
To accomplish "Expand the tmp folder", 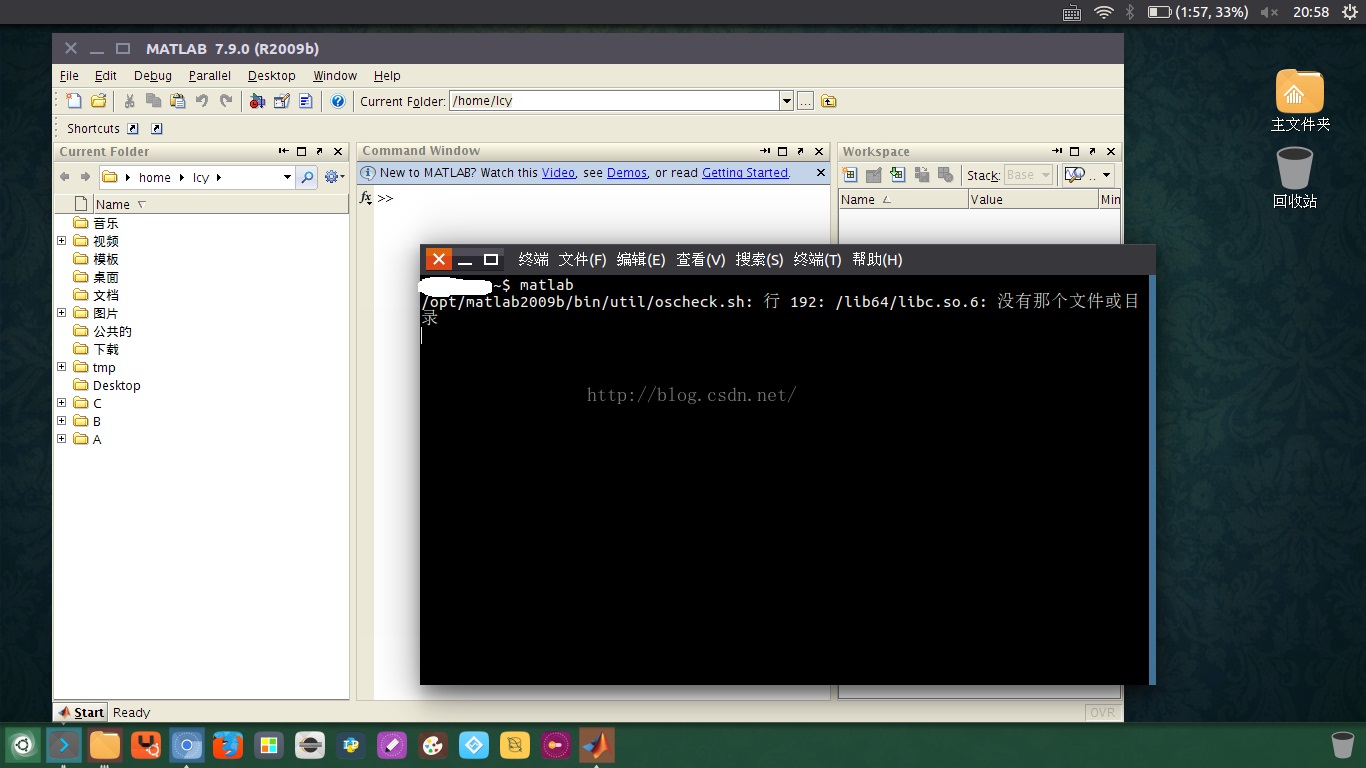I will click(x=62, y=367).
